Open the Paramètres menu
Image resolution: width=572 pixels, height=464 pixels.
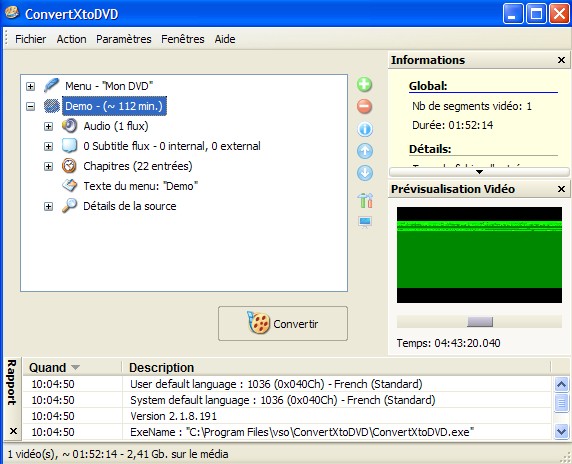pos(124,39)
